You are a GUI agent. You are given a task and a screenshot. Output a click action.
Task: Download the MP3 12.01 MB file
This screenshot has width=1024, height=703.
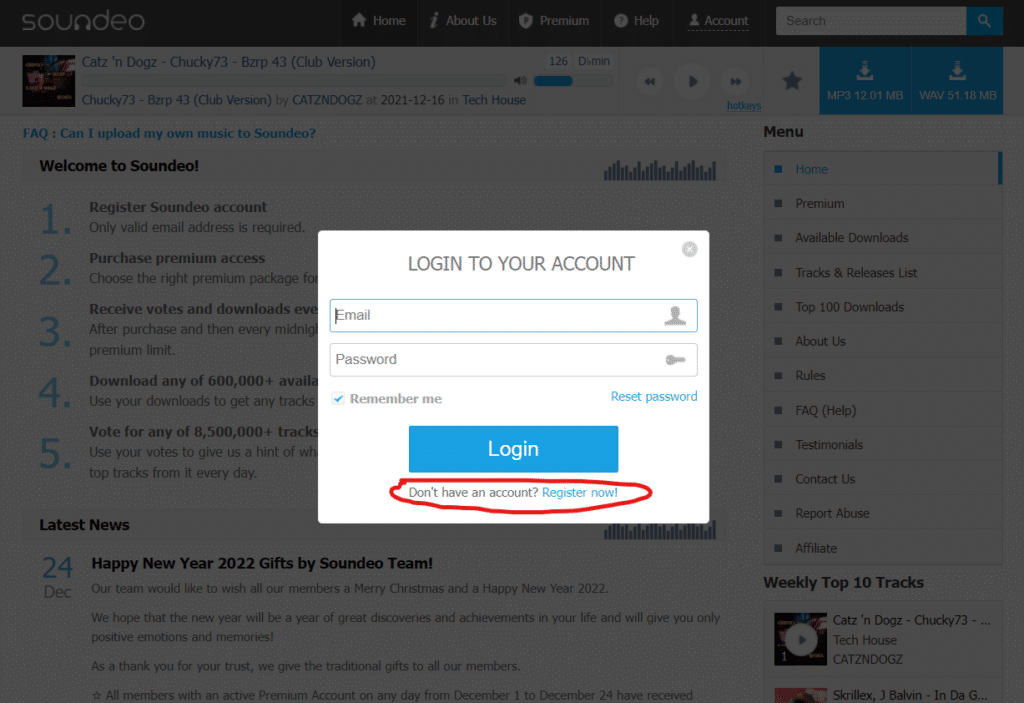tap(865, 81)
